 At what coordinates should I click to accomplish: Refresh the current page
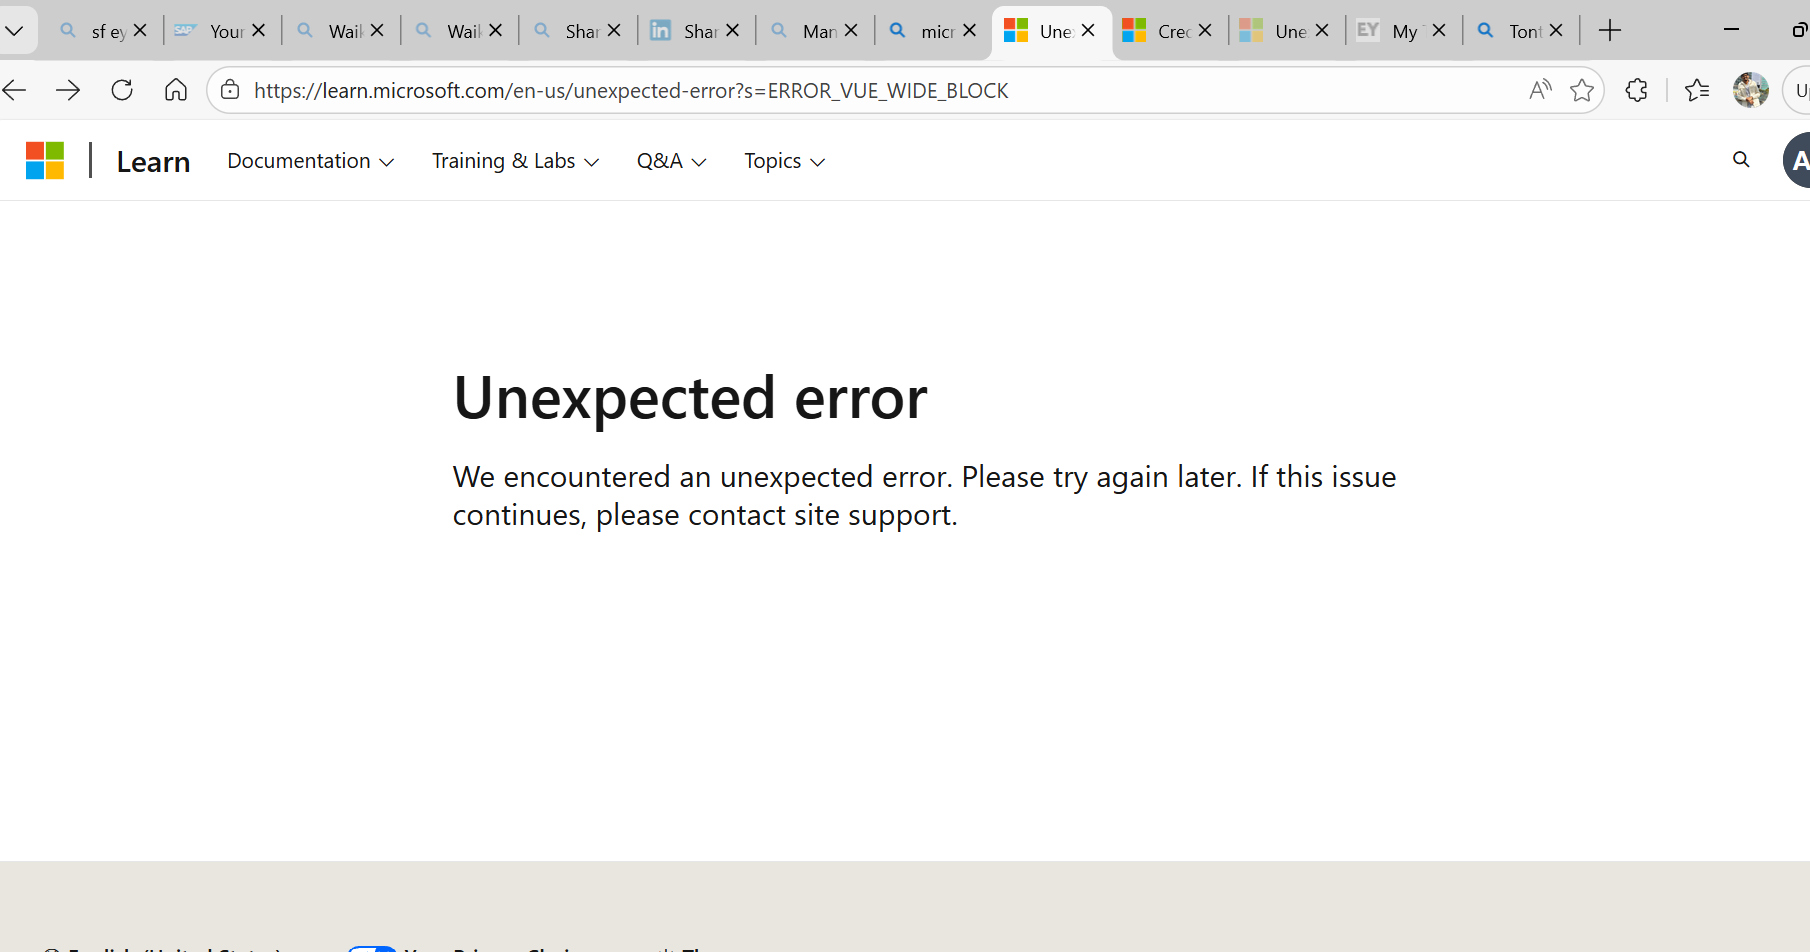pyautogui.click(x=122, y=90)
